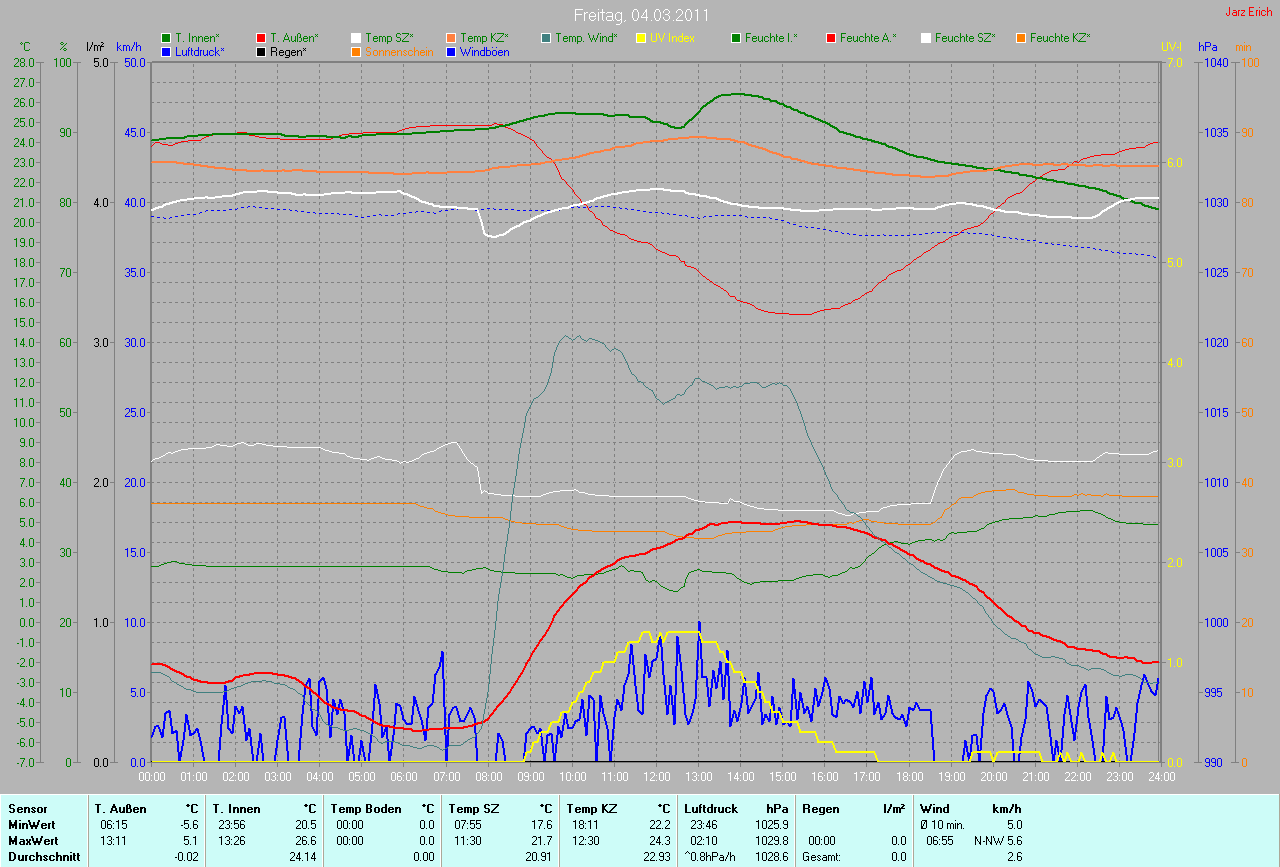The width and height of the screenshot is (1280, 867).
Task: Click the "UV Index" legend label
Action: tap(672, 38)
